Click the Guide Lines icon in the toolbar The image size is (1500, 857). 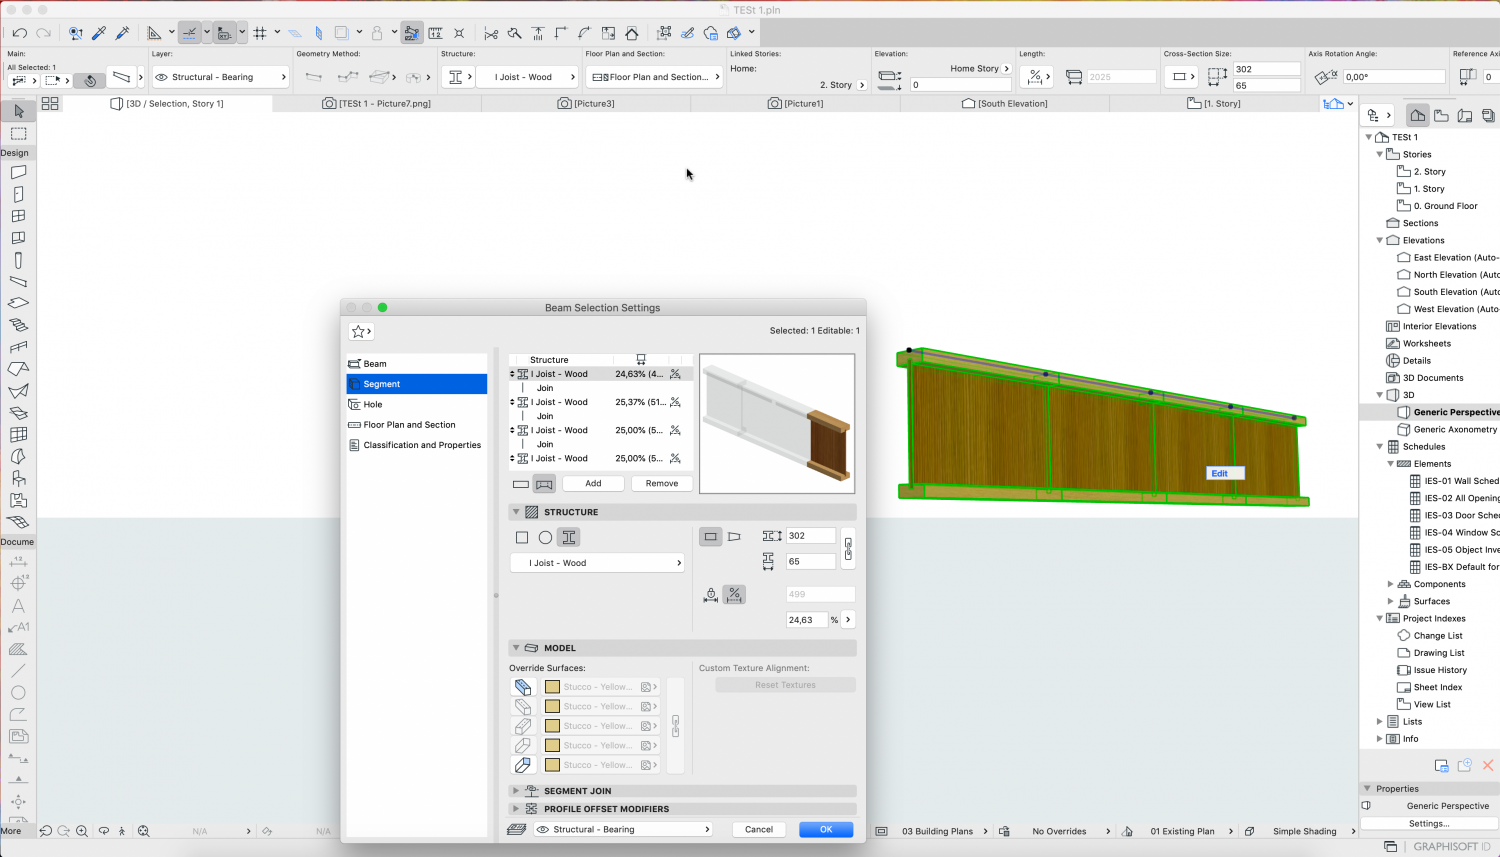(155, 32)
